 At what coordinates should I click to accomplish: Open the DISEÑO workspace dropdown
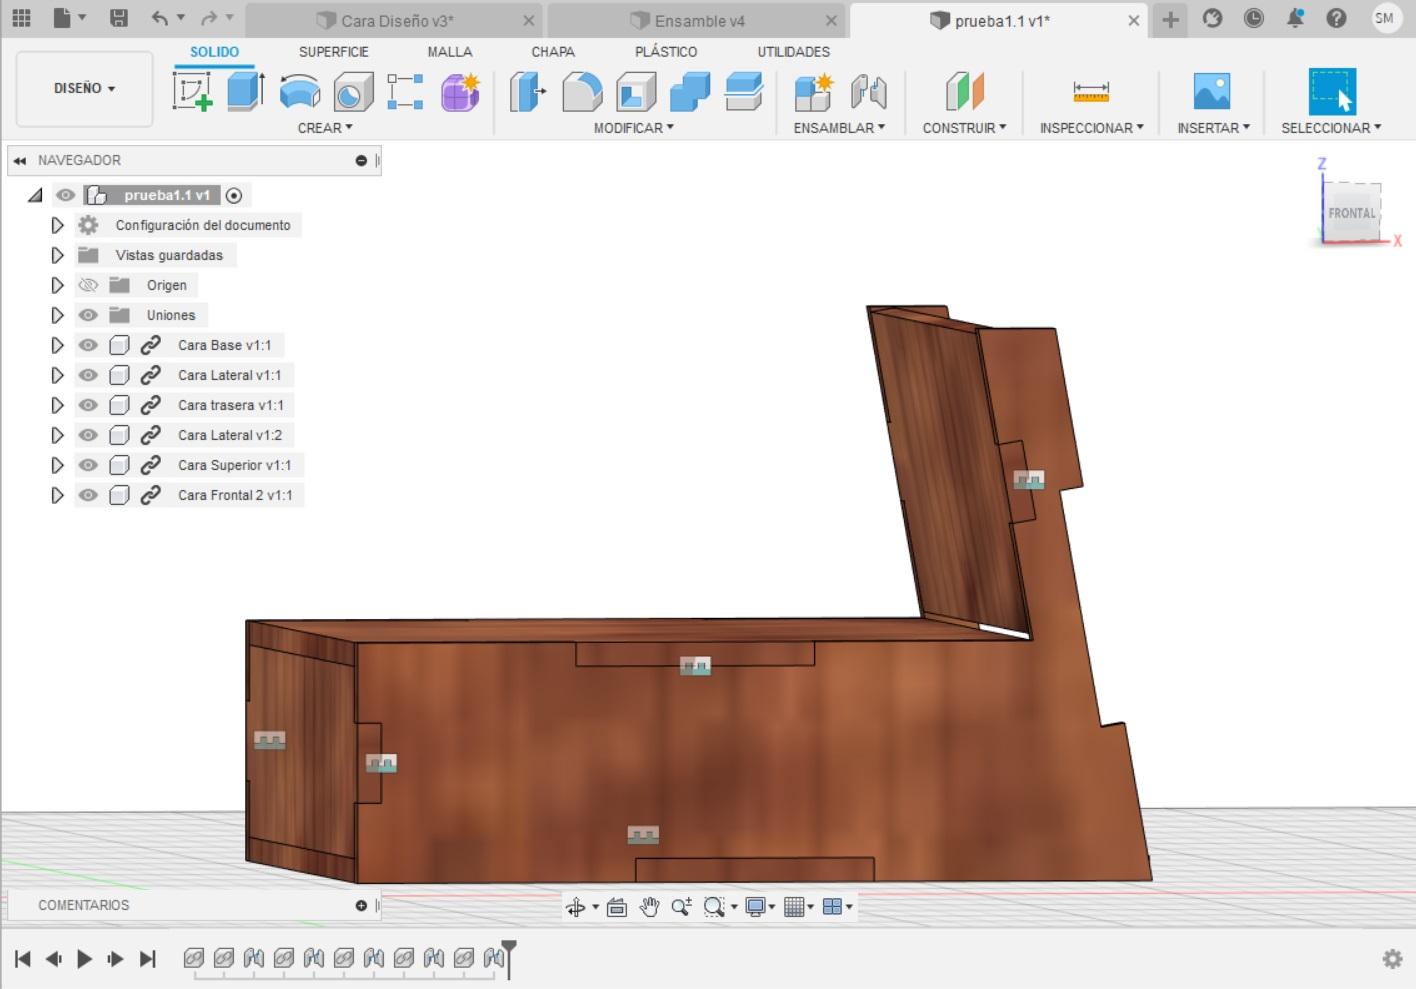tap(84, 89)
